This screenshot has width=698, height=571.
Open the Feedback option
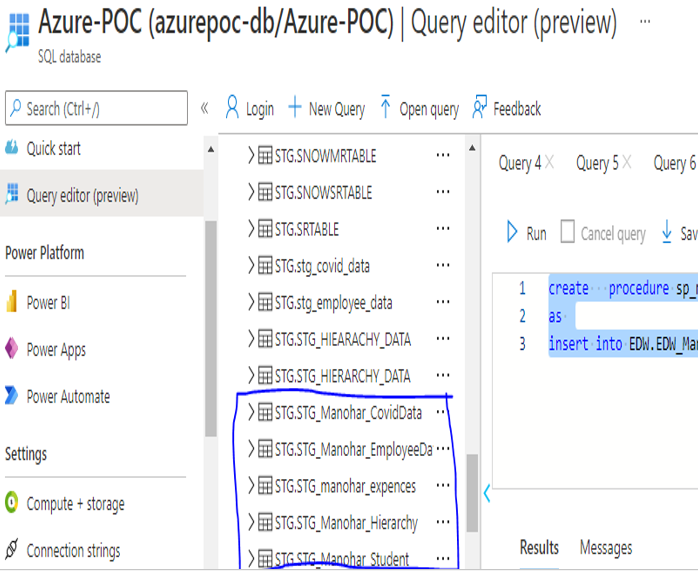pos(507,108)
